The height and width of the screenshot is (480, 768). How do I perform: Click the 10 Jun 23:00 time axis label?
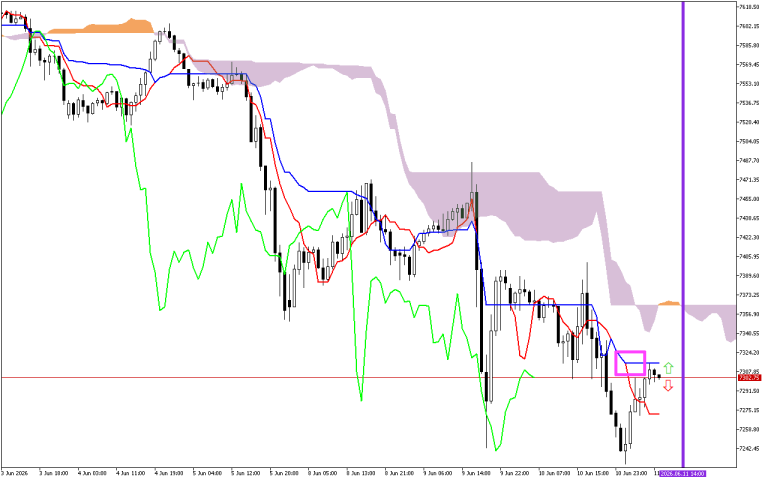[x=631, y=474]
